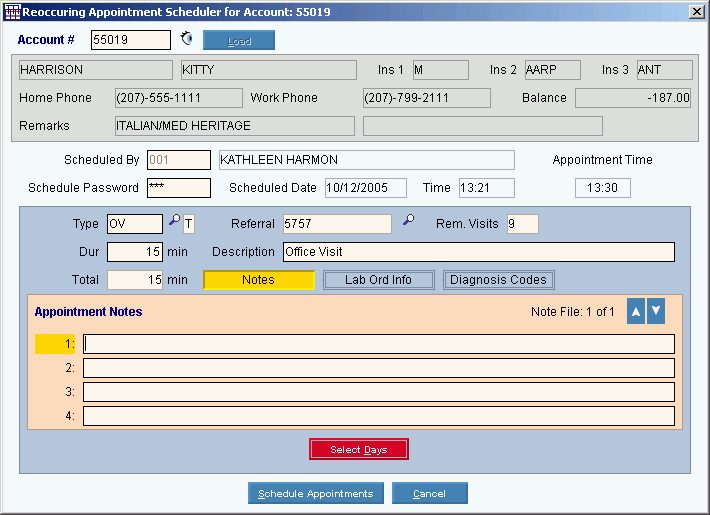Click the first name field KITTY
This screenshot has height=515, width=710.
tap(269, 70)
